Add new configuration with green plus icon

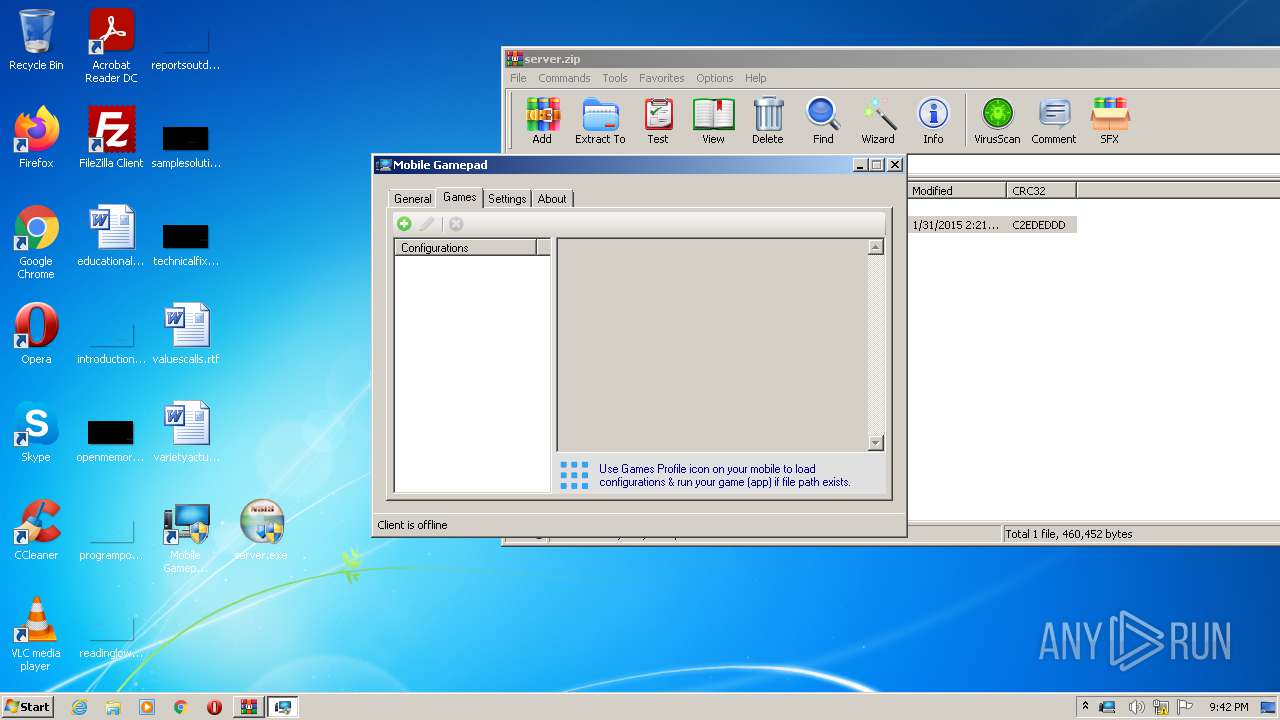pyautogui.click(x=404, y=224)
